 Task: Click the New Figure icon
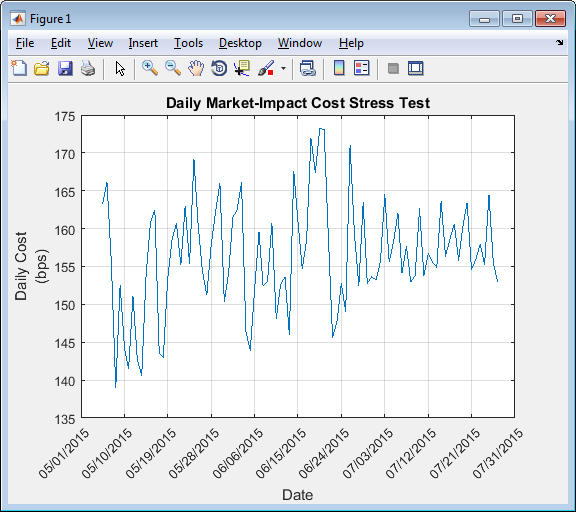(19, 68)
